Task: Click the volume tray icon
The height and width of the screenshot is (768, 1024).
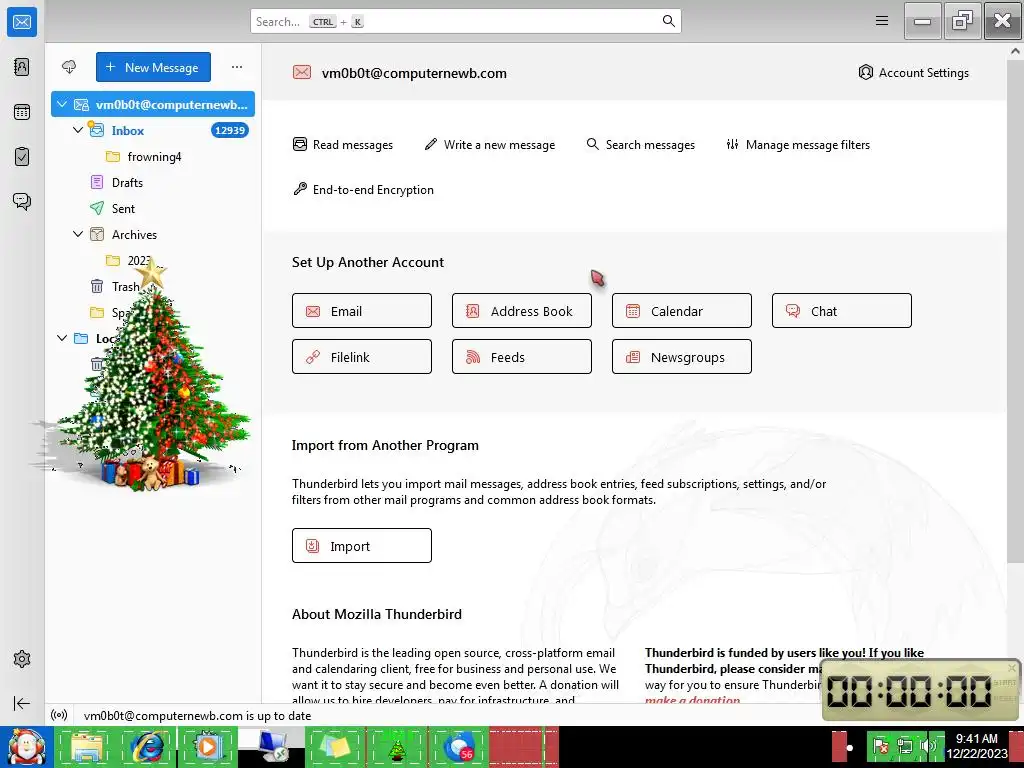Action: (x=927, y=746)
